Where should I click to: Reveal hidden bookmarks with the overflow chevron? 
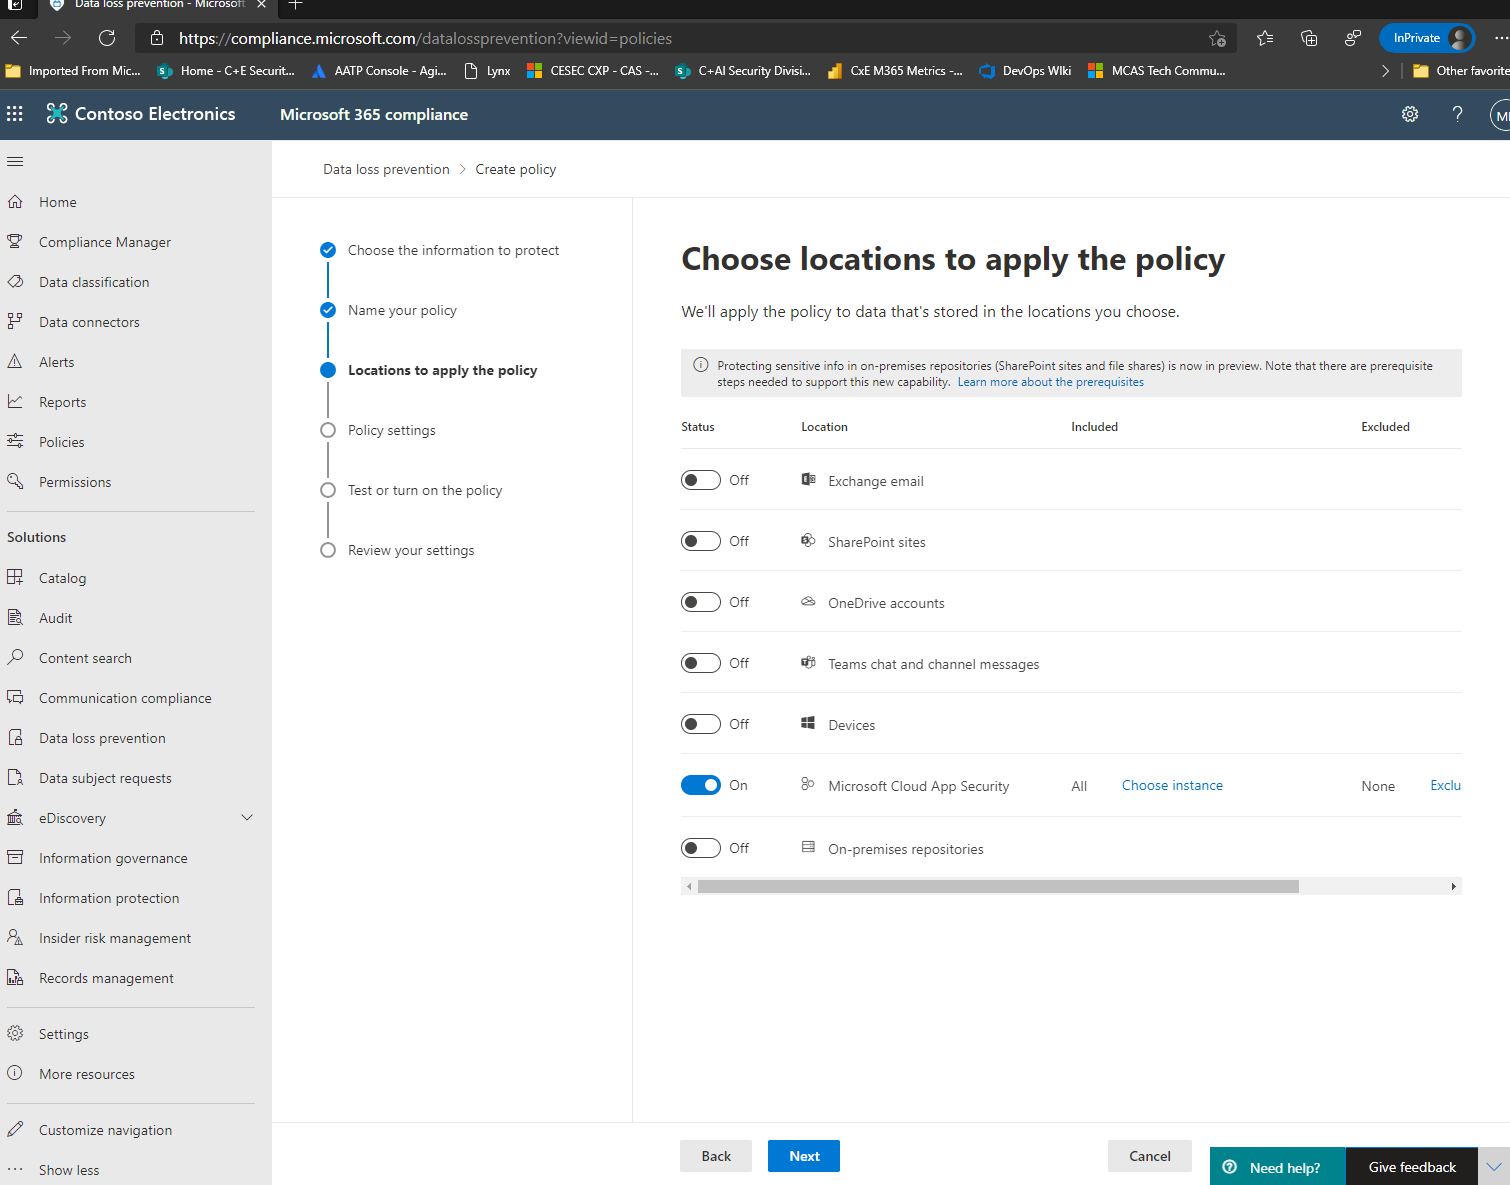(x=1386, y=70)
